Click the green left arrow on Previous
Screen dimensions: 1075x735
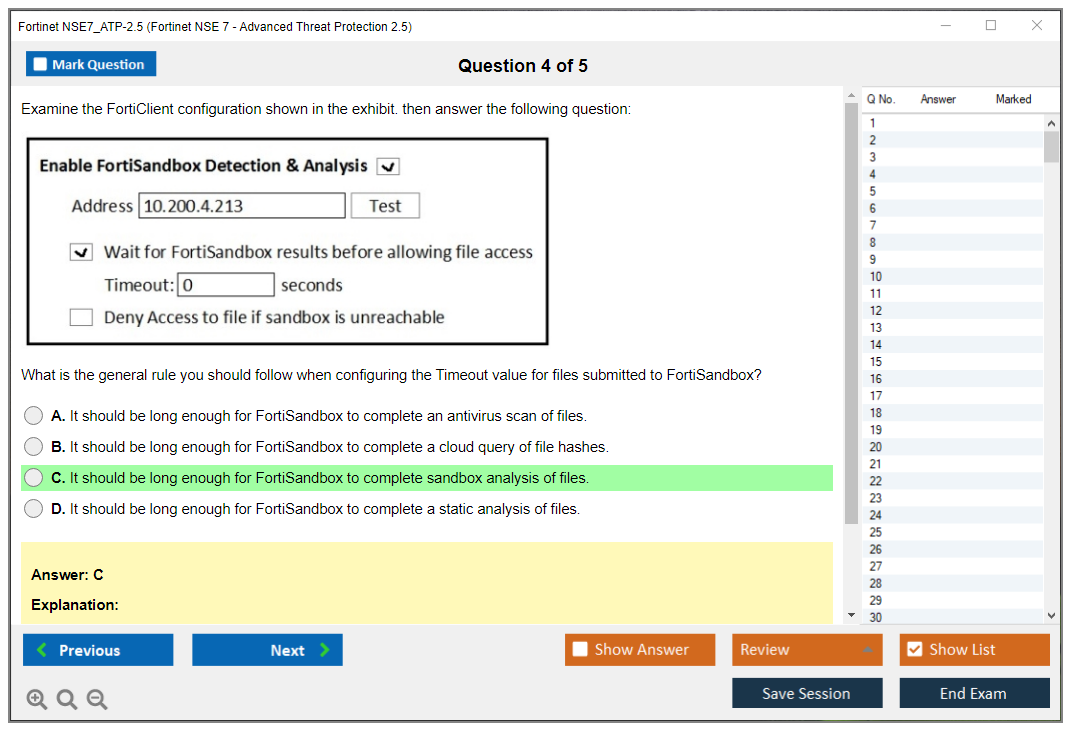point(42,650)
